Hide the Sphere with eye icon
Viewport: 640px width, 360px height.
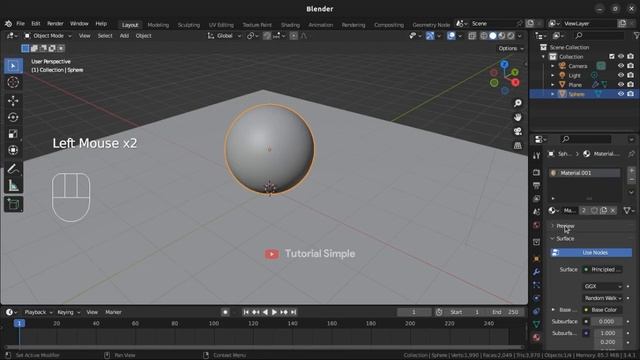(x=621, y=94)
